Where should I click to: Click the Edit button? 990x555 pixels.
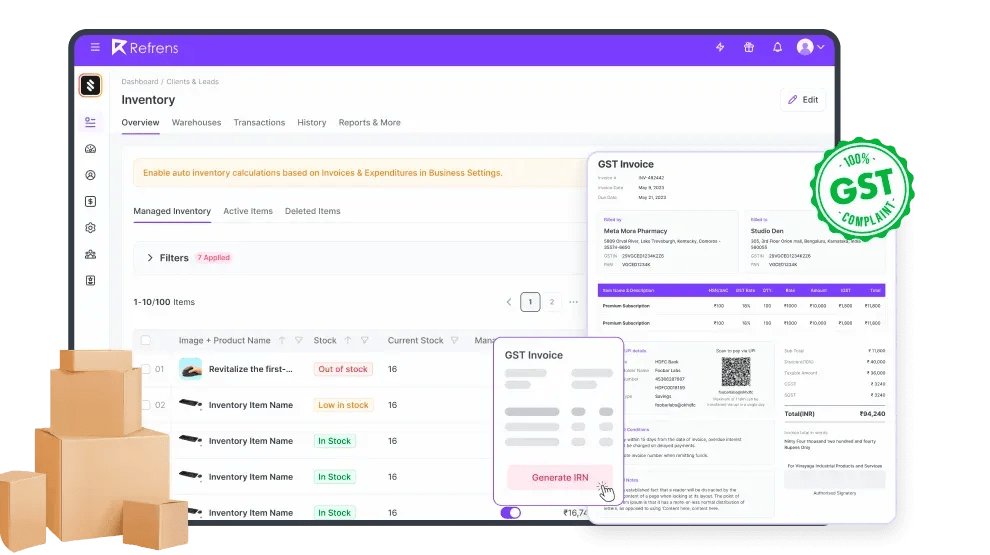802,100
